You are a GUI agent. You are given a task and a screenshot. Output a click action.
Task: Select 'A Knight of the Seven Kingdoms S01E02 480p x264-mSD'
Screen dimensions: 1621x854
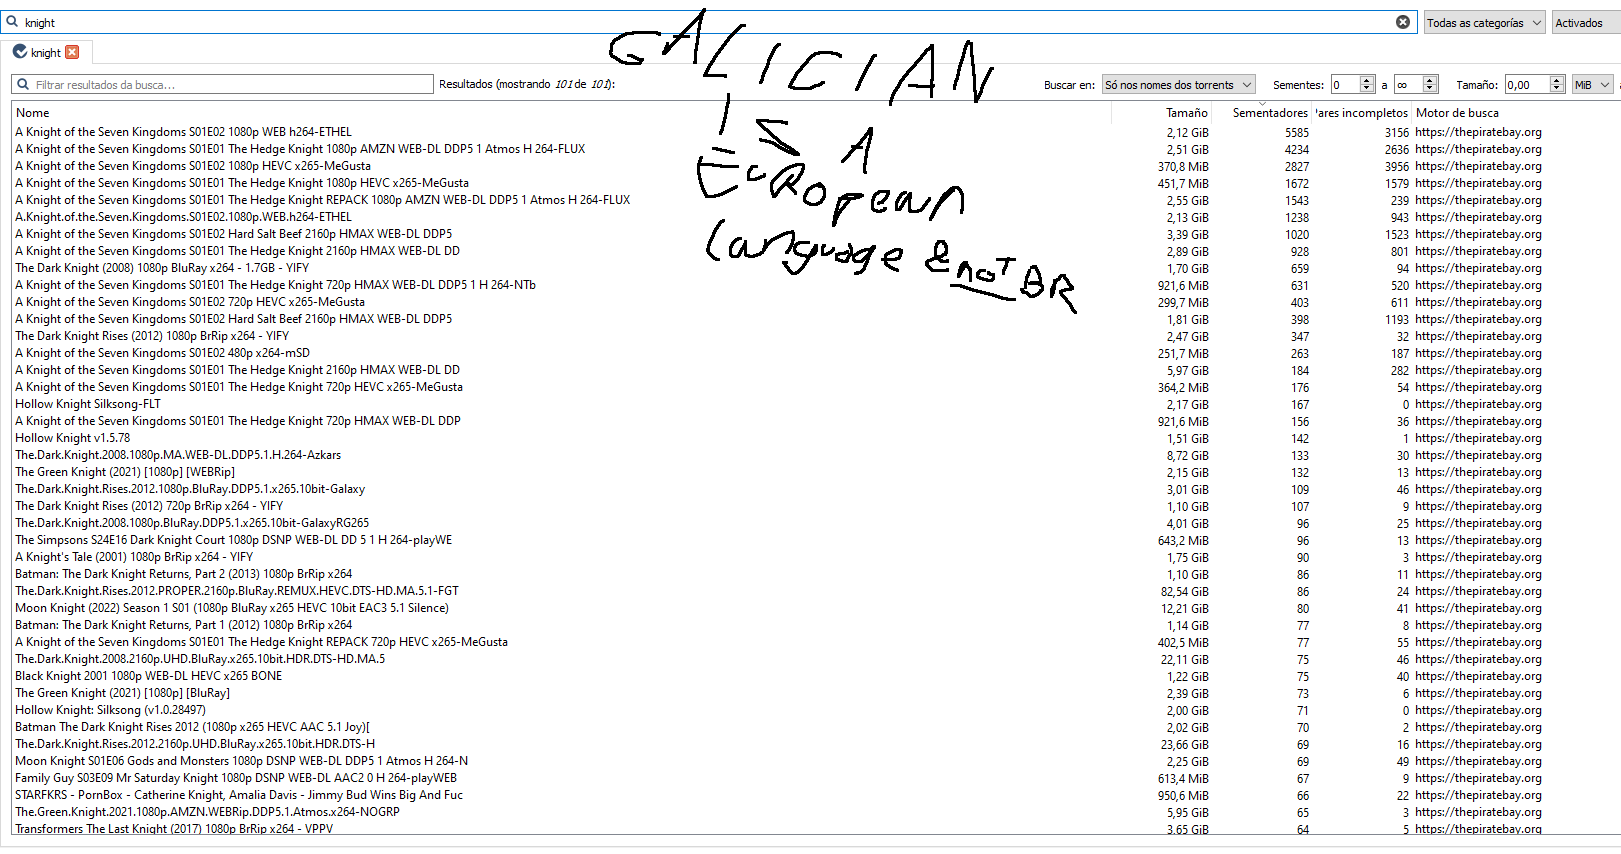[163, 353]
